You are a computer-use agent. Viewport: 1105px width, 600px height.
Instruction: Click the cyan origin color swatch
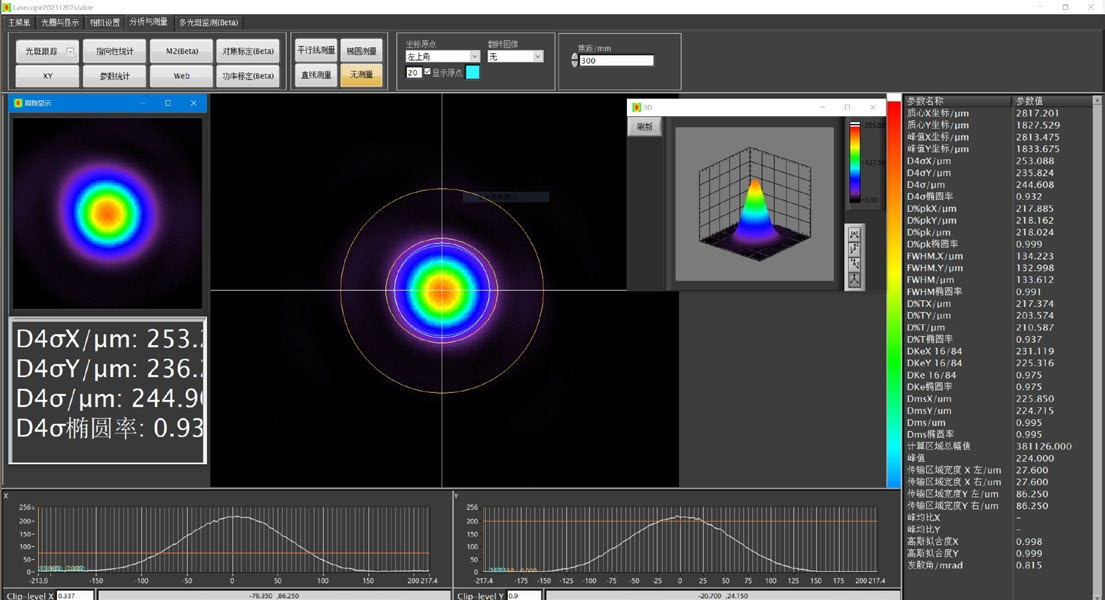(472, 72)
